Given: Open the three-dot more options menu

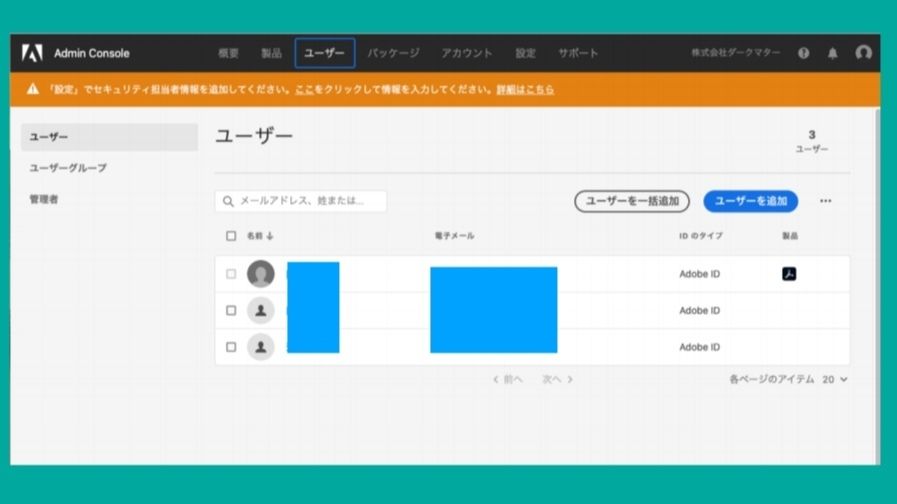Looking at the screenshot, I should (825, 201).
